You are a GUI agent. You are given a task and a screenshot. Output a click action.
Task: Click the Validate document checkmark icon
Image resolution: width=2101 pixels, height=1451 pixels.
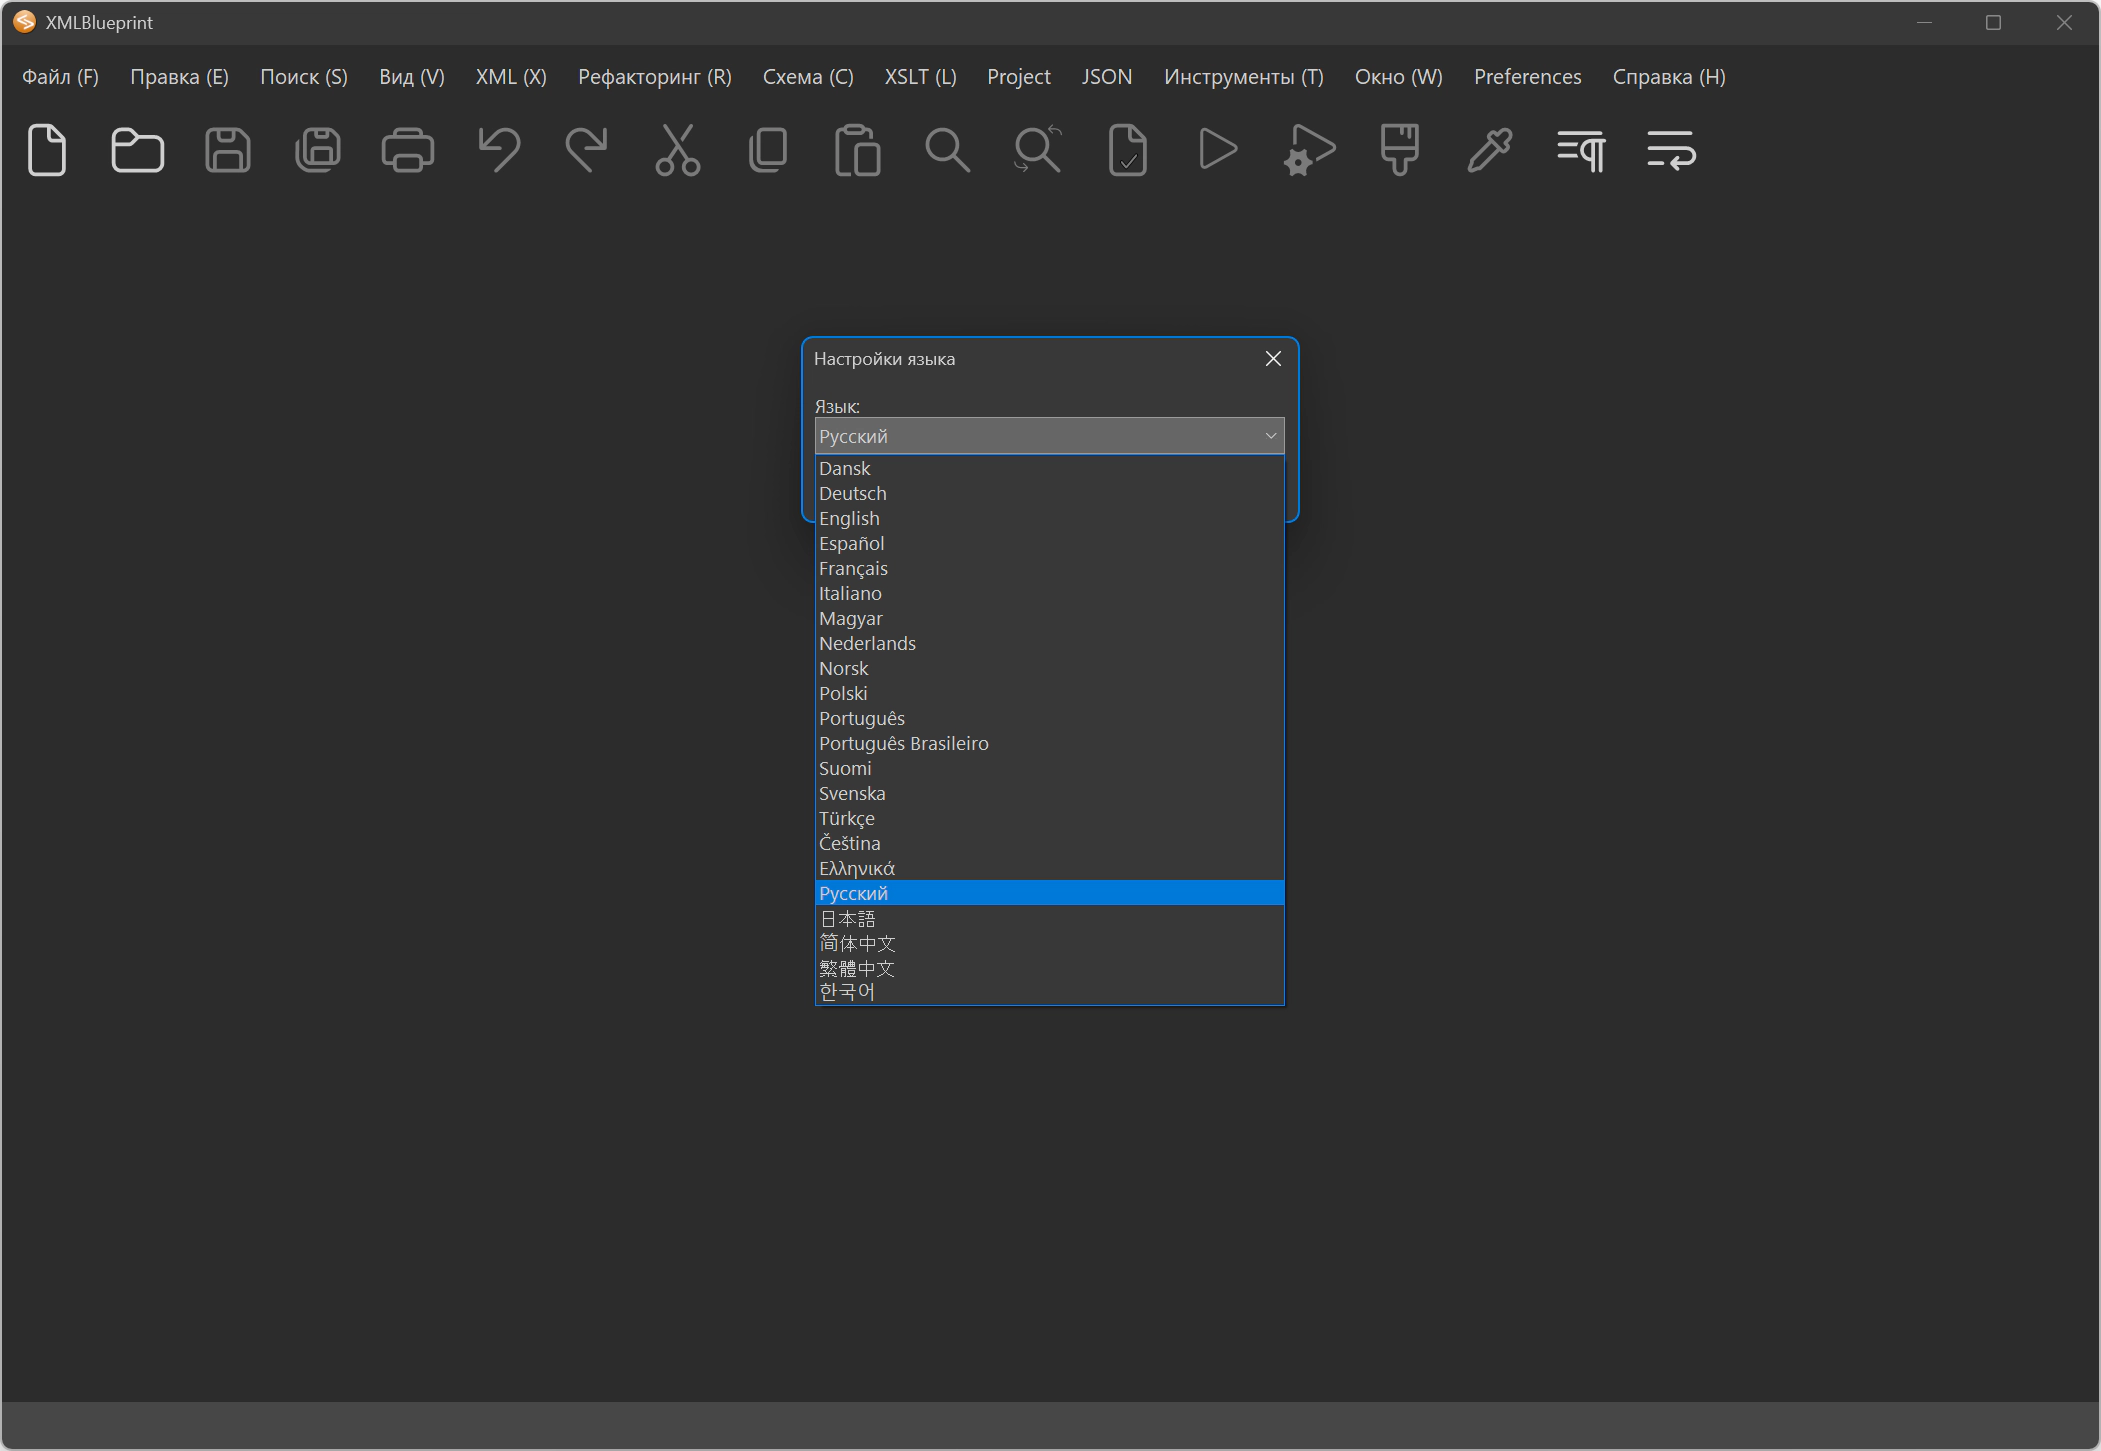(1128, 150)
